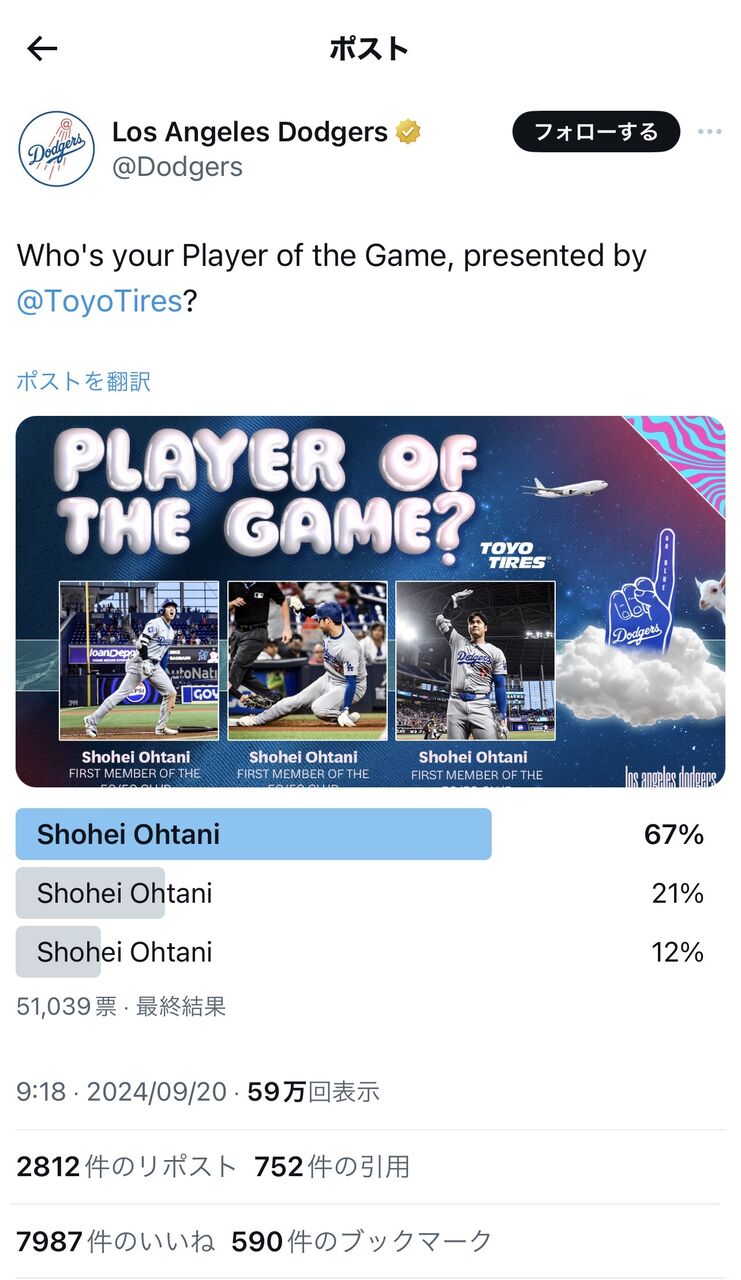Select the 21% Shohei Ohtani poll option
This screenshot has height=1280, width=741.
(360, 893)
